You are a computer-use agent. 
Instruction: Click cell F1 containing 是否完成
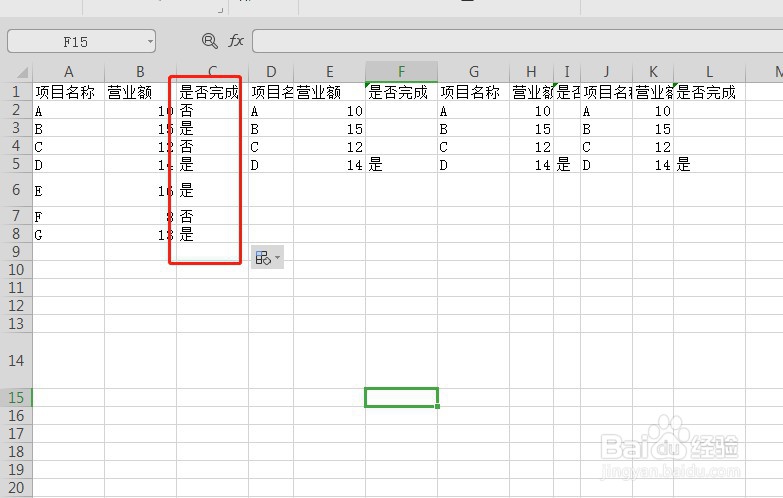pos(401,92)
